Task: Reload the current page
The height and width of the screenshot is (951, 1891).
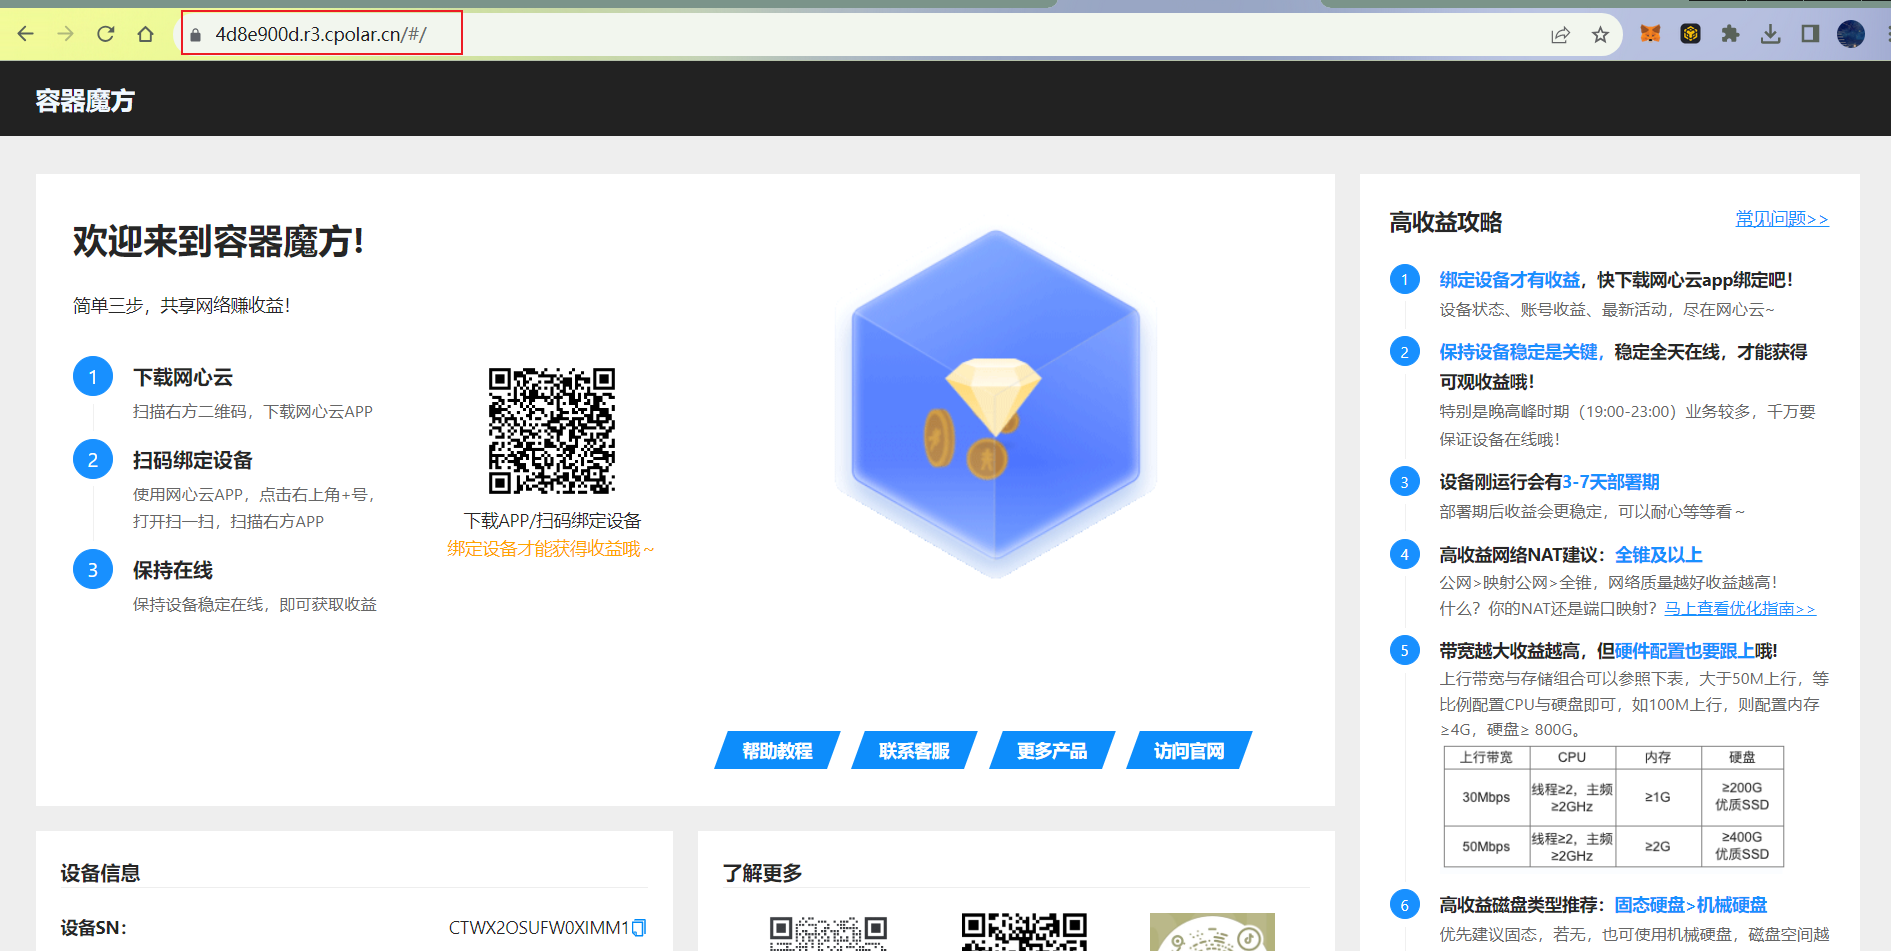Action: coord(106,34)
